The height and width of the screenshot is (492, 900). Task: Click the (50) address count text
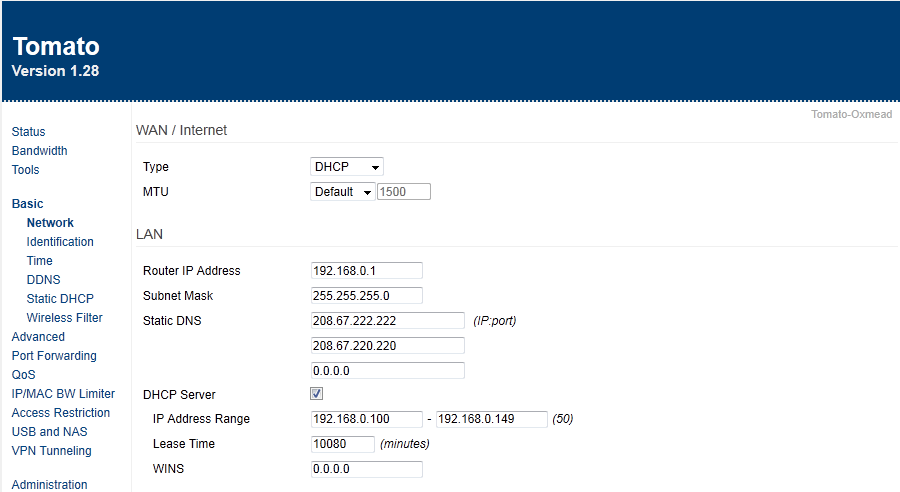click(562, 419)
